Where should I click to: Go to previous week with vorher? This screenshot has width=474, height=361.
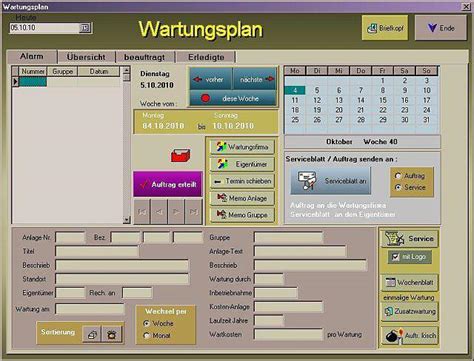pos(210,79)
